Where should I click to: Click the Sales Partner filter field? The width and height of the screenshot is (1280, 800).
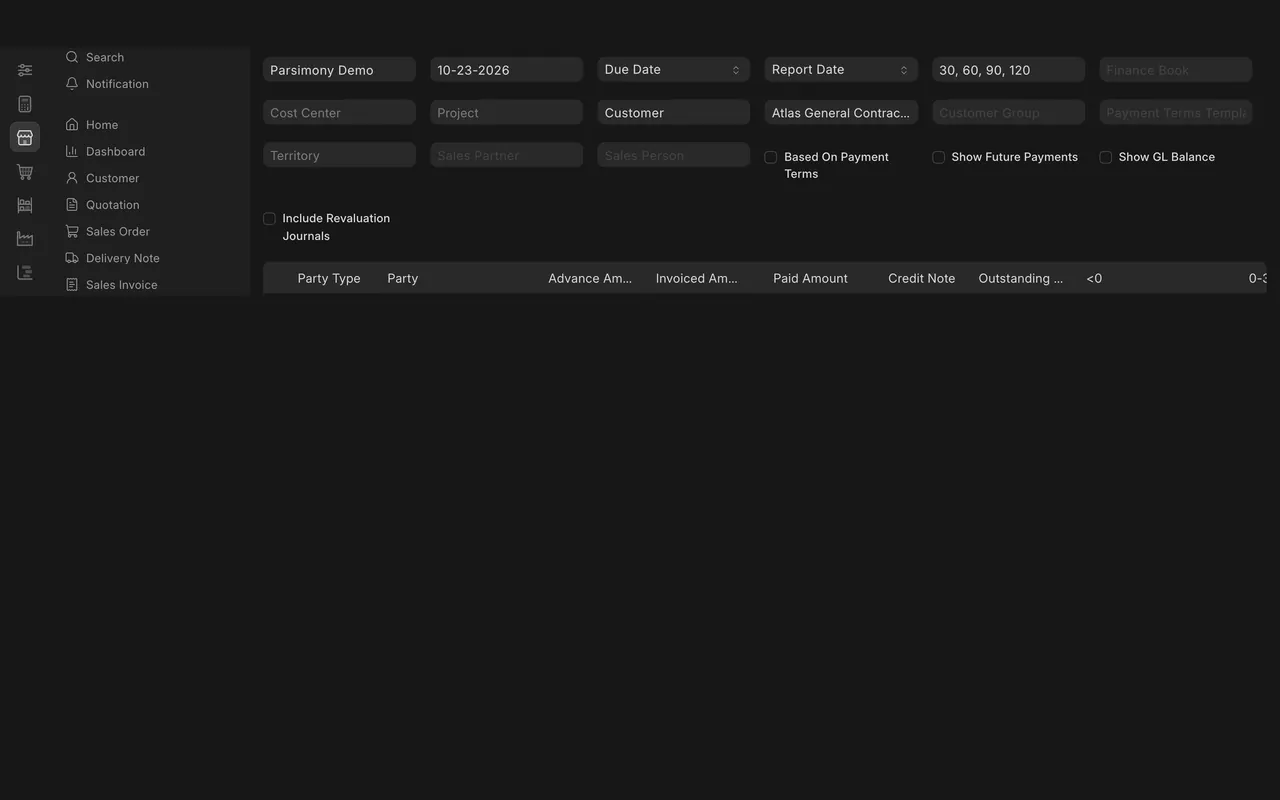(506, 155)
